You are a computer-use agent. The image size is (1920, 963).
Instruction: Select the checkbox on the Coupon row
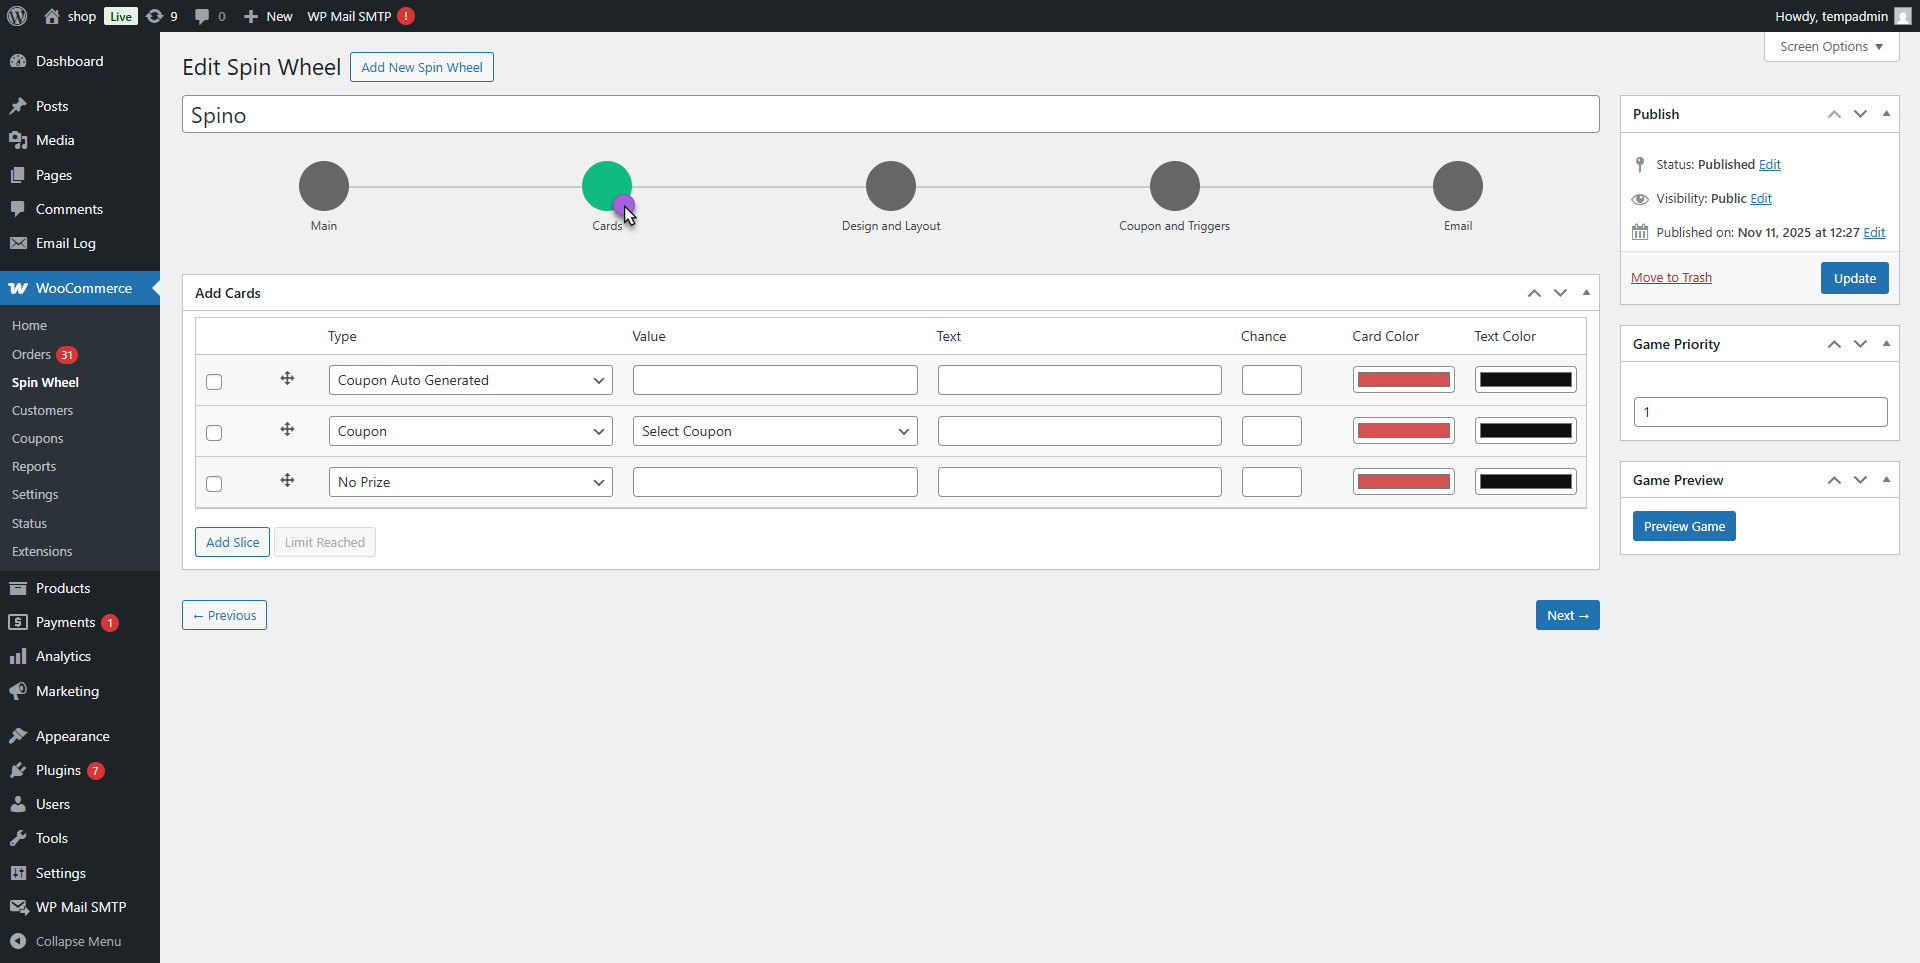click(214, 433)
